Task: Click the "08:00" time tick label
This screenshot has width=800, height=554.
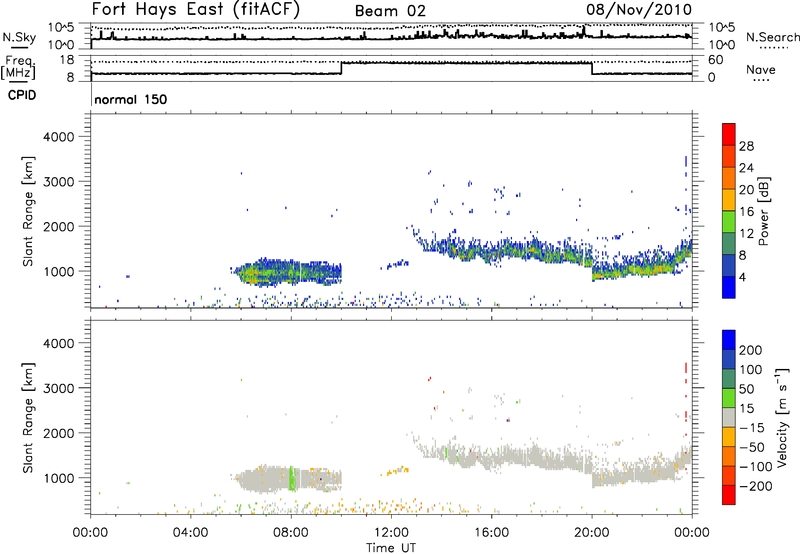Action: 291,533
